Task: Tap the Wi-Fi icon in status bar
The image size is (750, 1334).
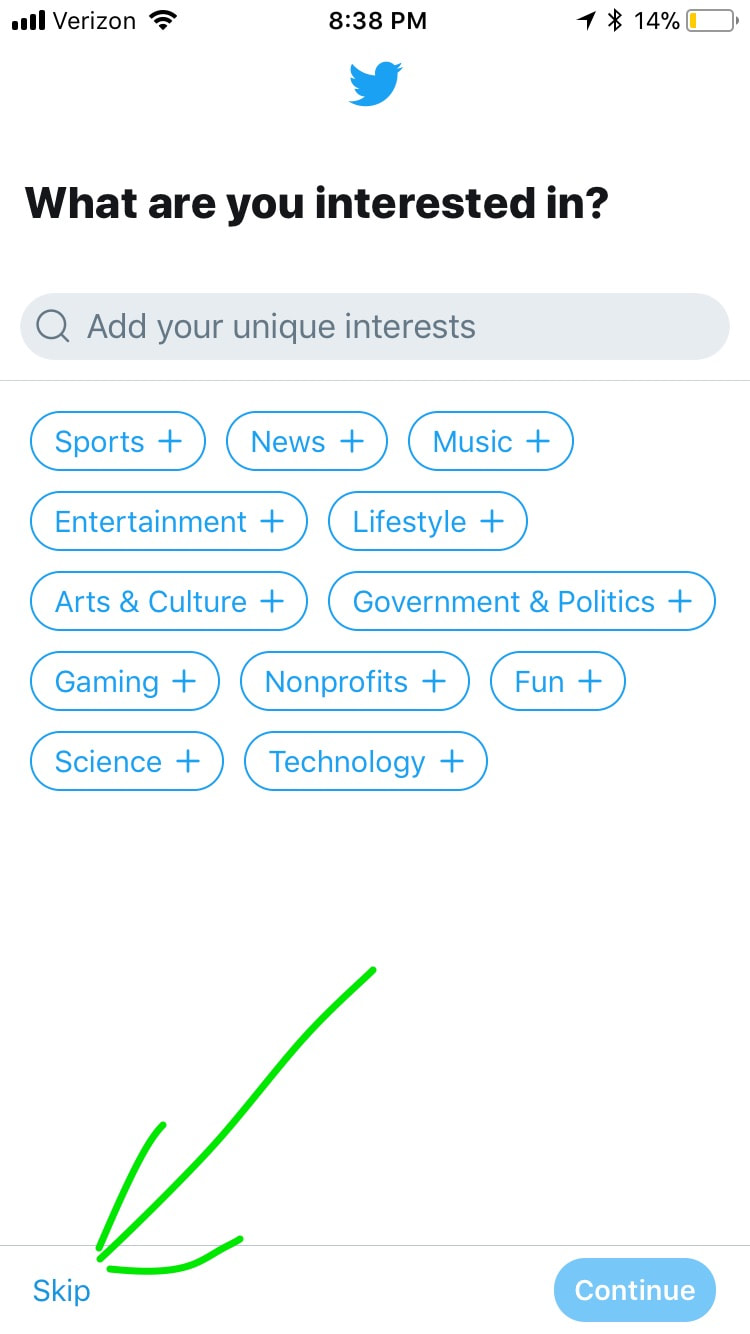Action: (160, 20)
